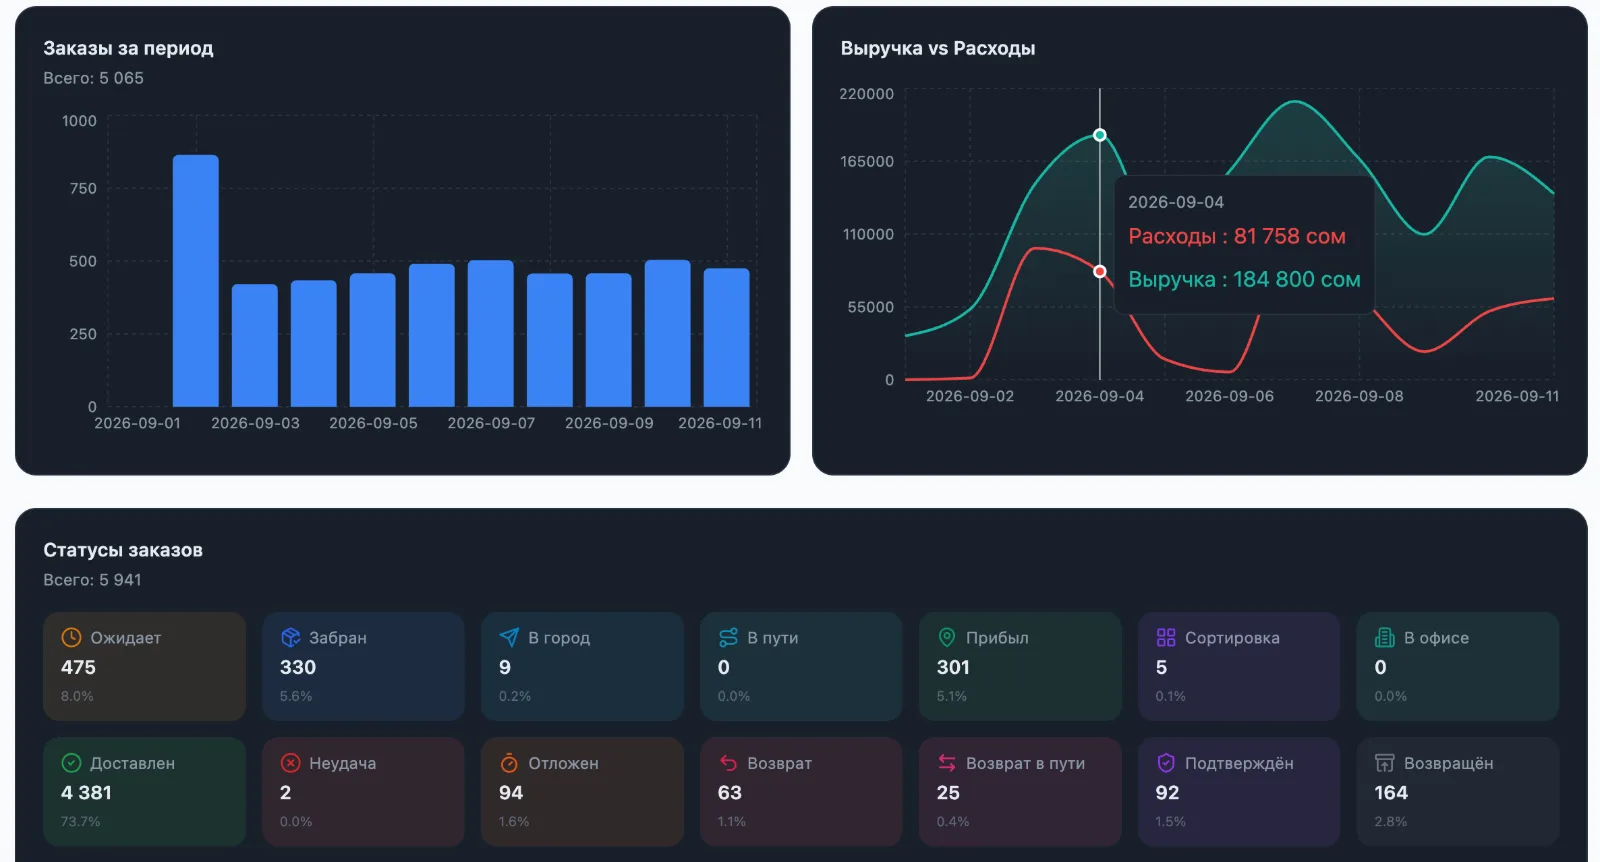
Task: Select the orders bar for 2026-09-06
Action: tap(432, 336)
